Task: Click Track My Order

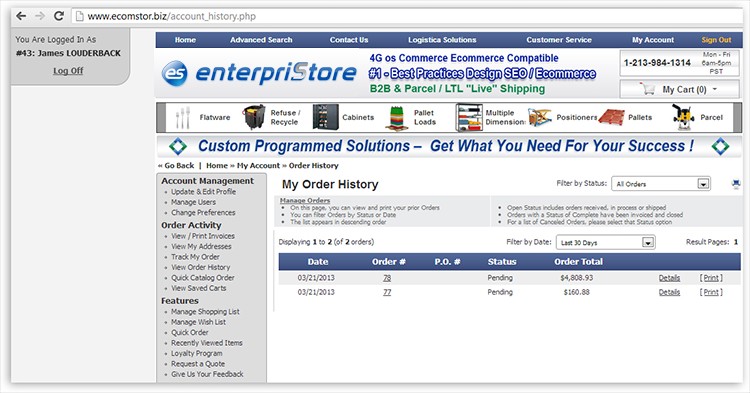Action: [x=195, y=257]
